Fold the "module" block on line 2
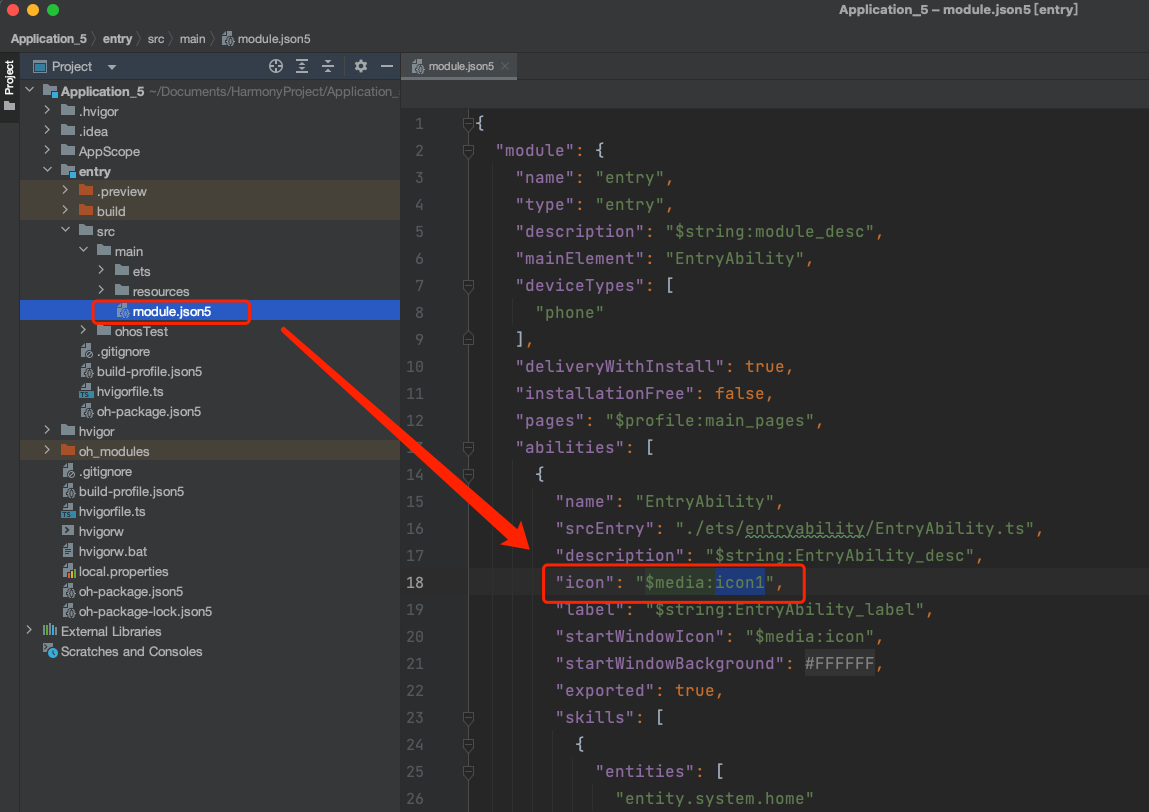Image resolution: width=1149 pixels, height=812 pixels. (468, 151)
